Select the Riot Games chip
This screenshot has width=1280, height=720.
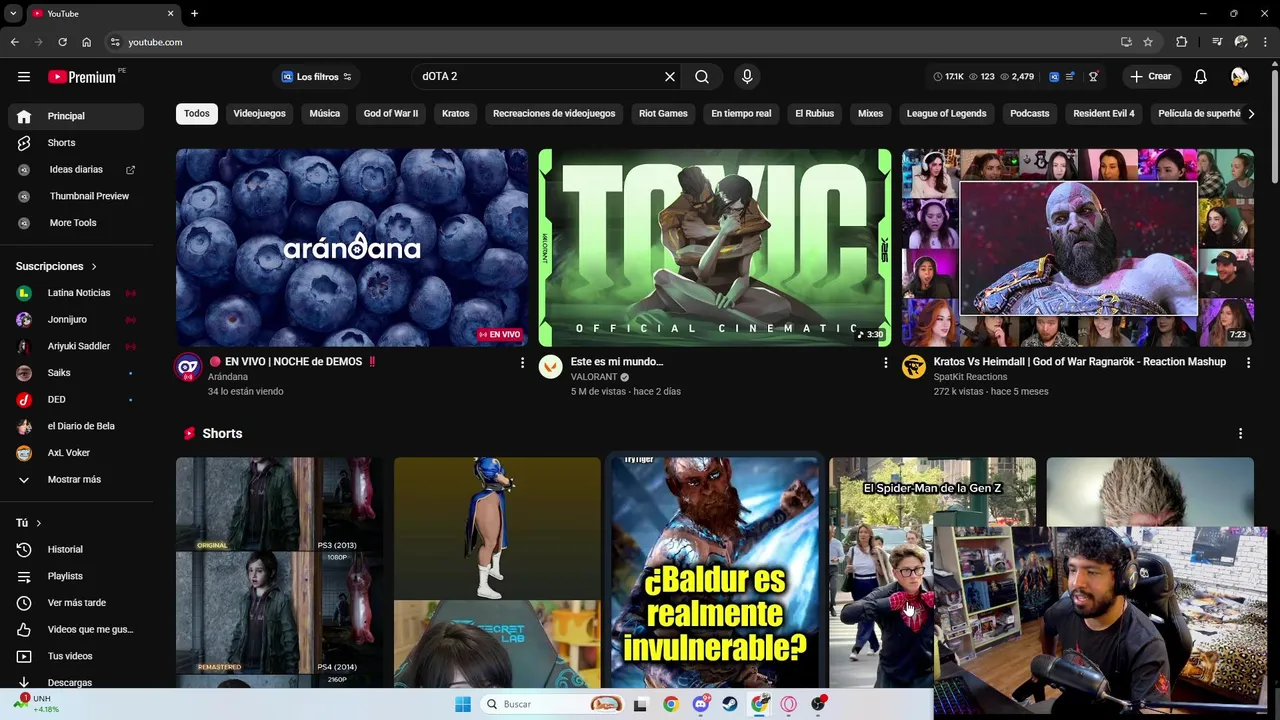pos(664,114)
